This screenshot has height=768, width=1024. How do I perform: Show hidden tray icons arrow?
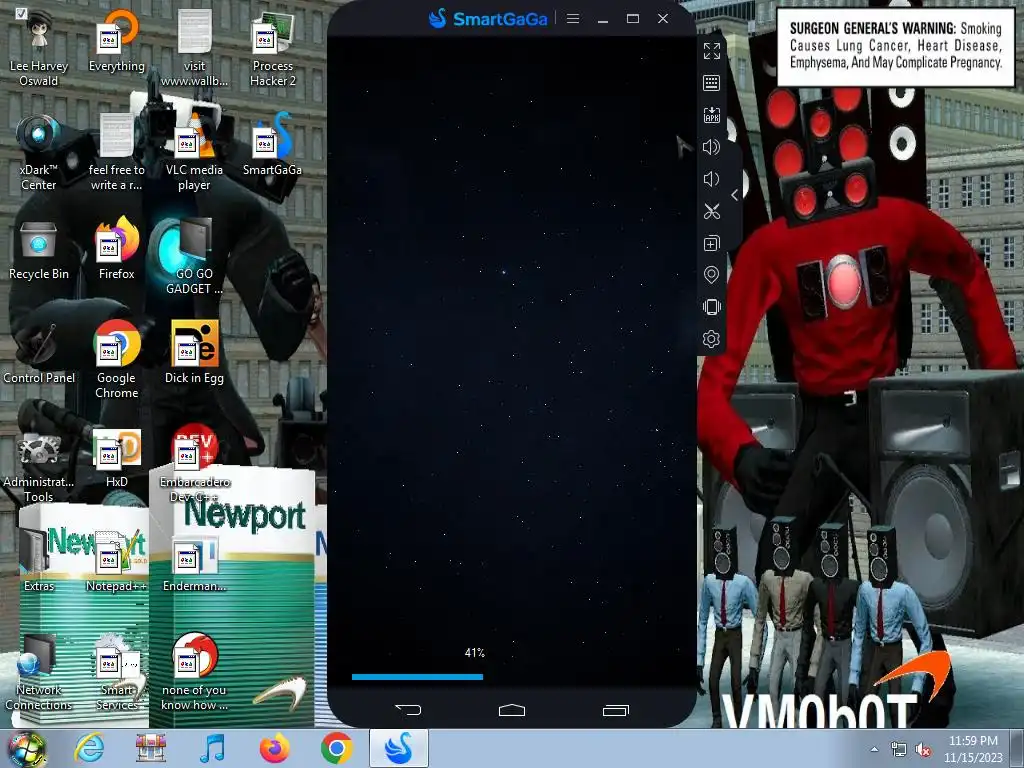click(874, 749)
